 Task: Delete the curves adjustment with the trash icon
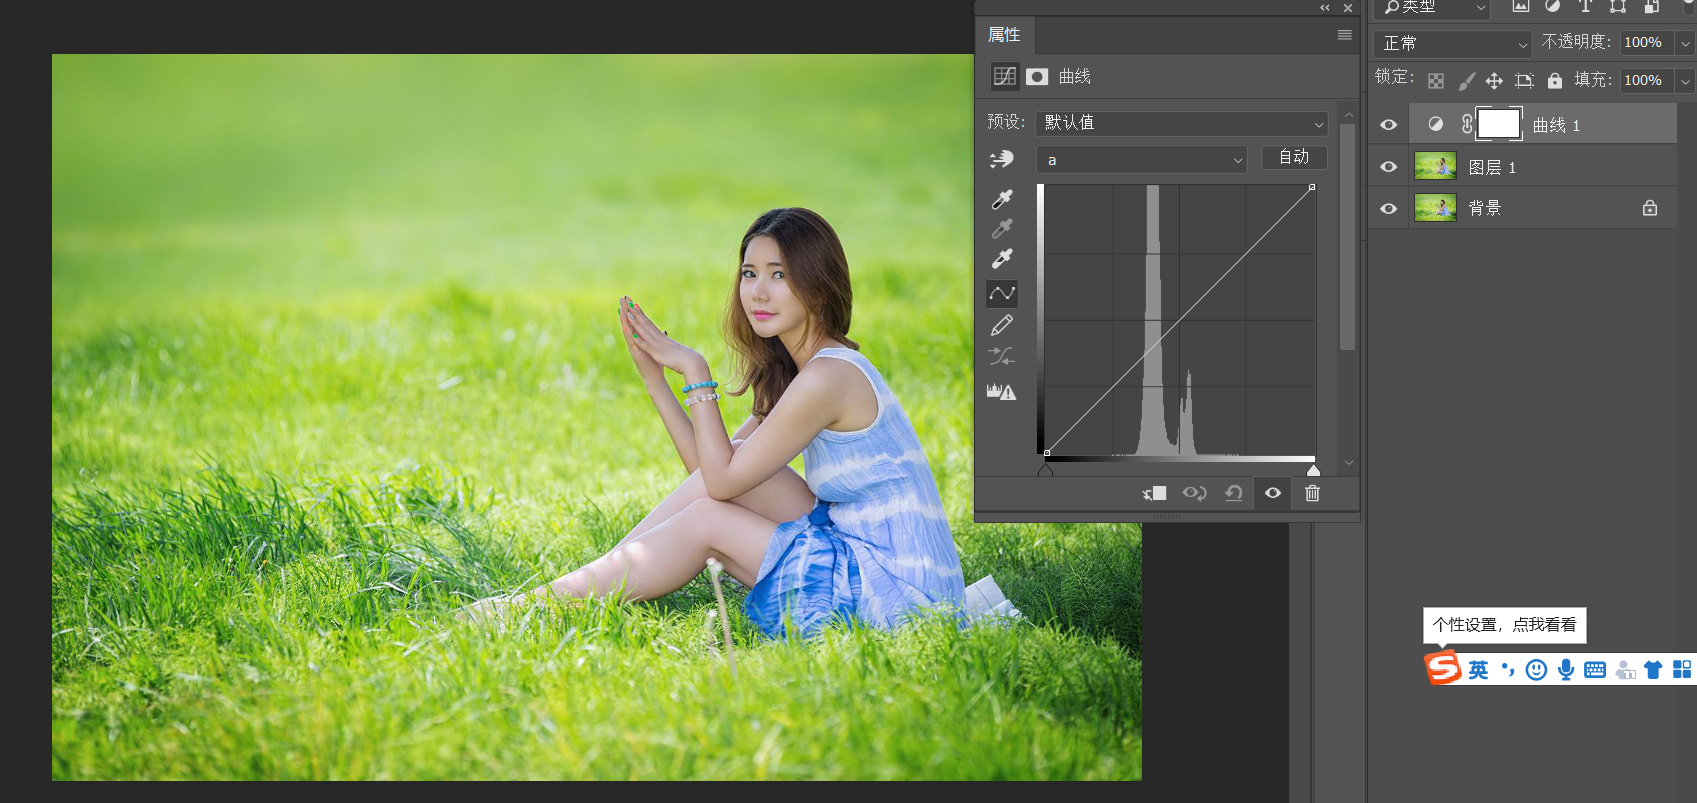coord(1312,493)
